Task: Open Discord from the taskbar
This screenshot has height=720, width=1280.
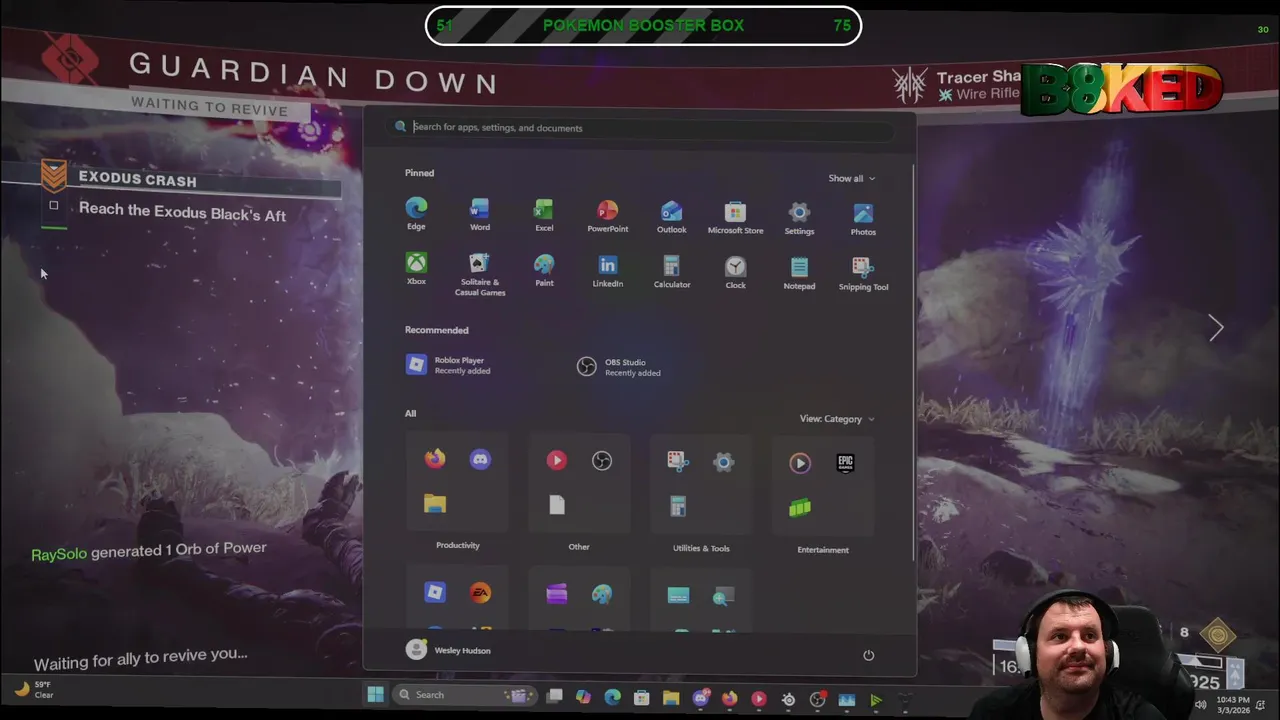Action: pyautogui.click(x=701, y=698)
